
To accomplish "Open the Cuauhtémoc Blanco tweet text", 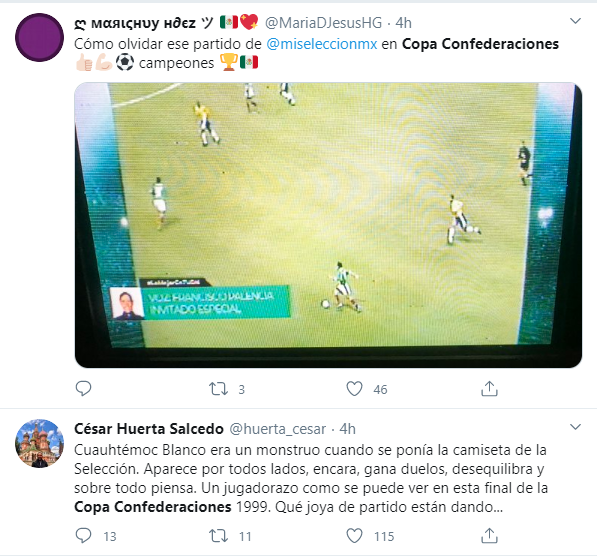I will coord(311,479).
